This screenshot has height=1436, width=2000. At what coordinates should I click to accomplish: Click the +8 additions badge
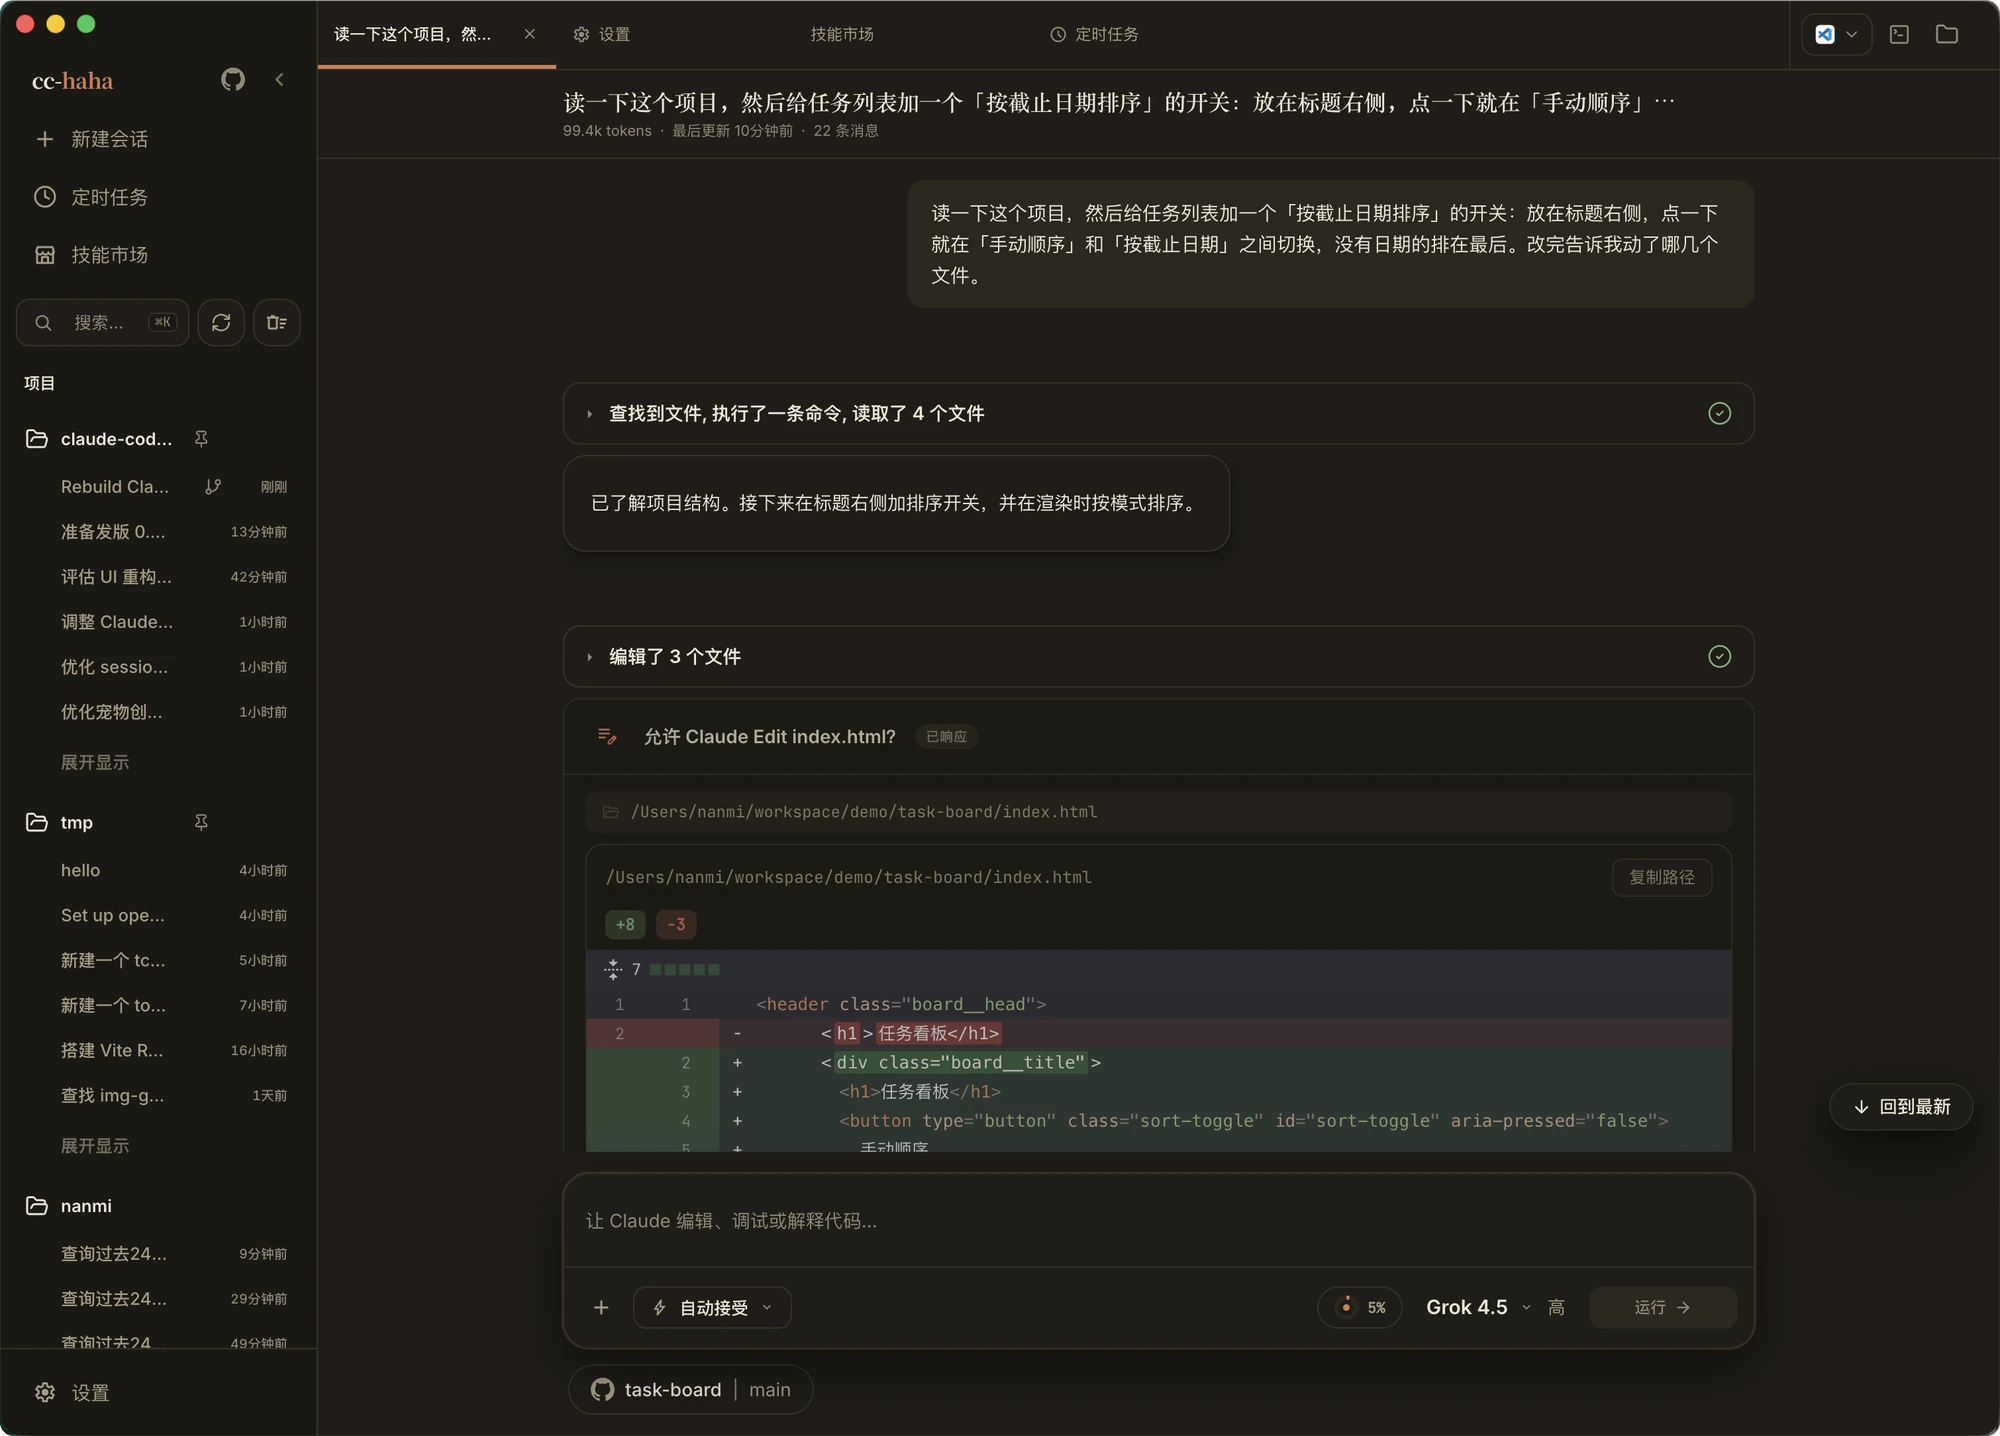625,924
